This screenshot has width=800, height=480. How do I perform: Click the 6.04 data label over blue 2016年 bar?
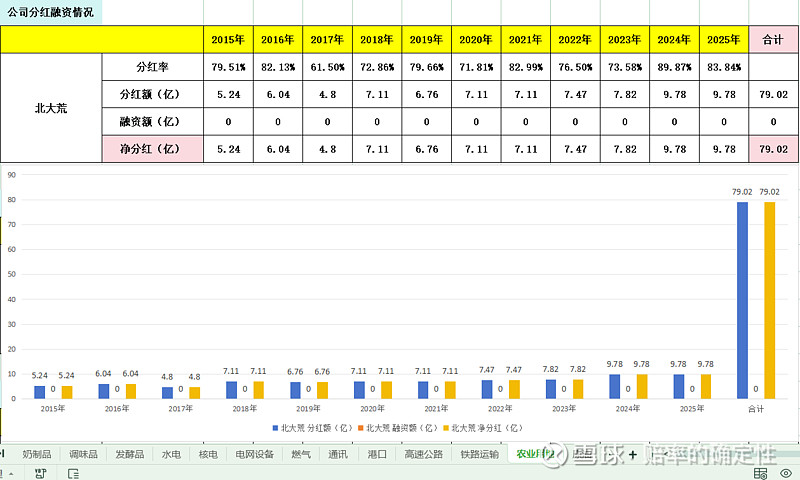(x=103, y=373)
